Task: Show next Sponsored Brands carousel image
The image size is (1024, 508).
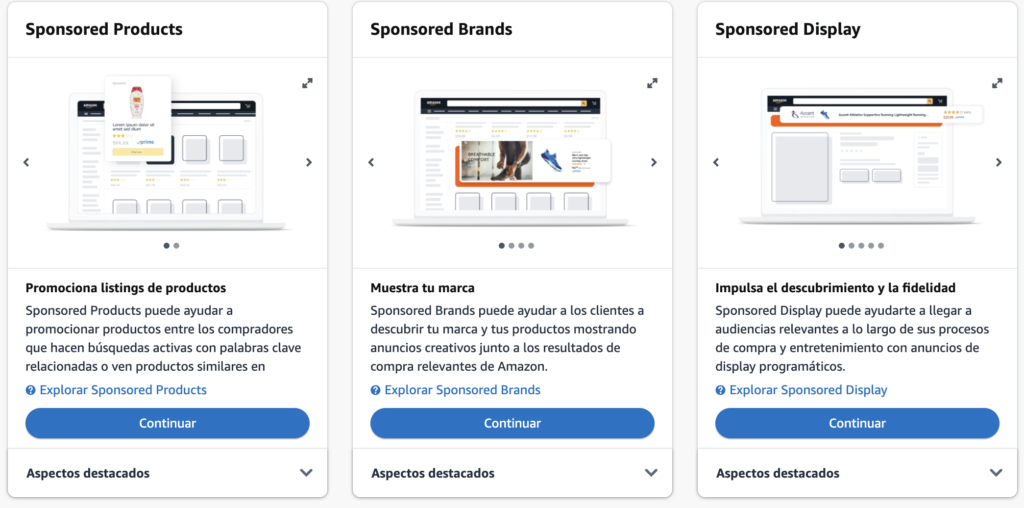Action: tap(654, 162)
